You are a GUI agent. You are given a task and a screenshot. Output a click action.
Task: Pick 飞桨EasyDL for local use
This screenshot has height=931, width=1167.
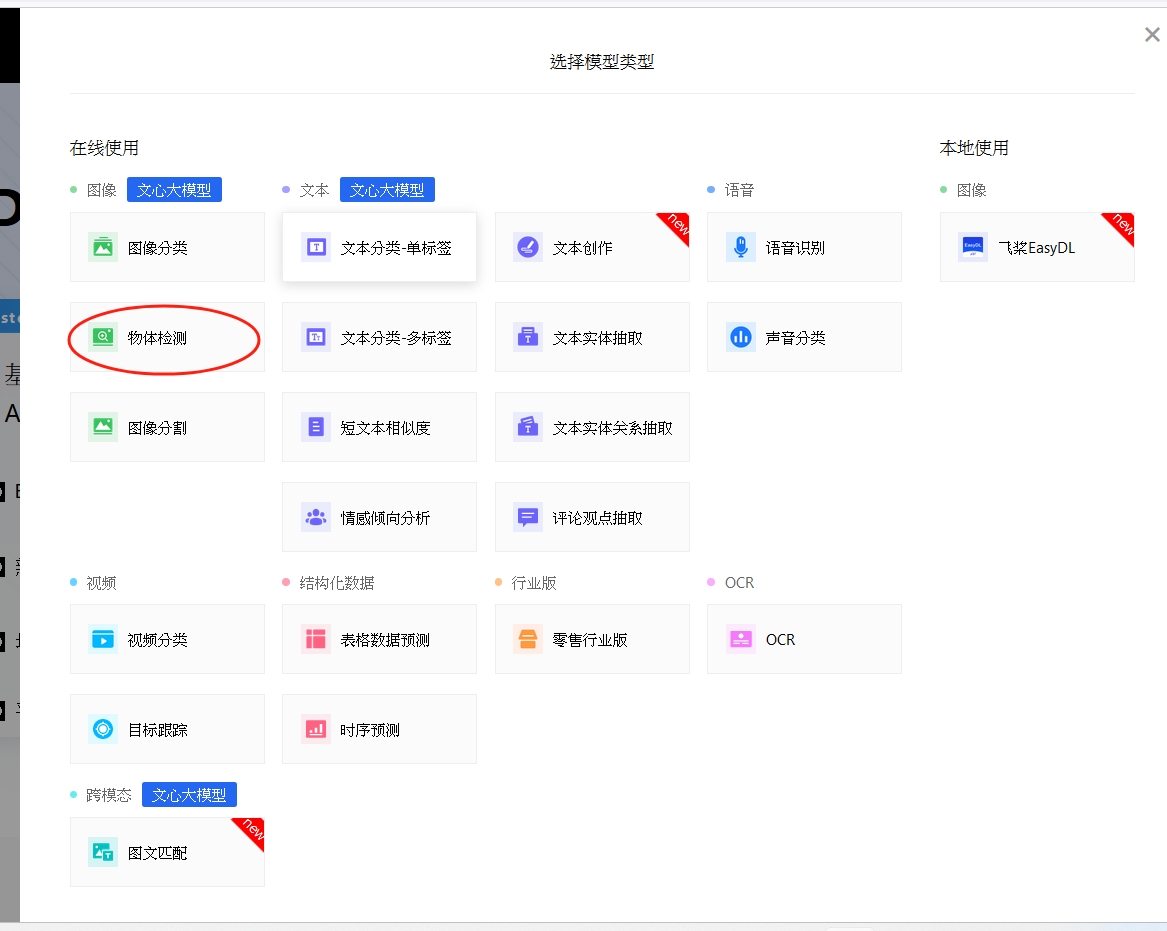coord(1037,247)
